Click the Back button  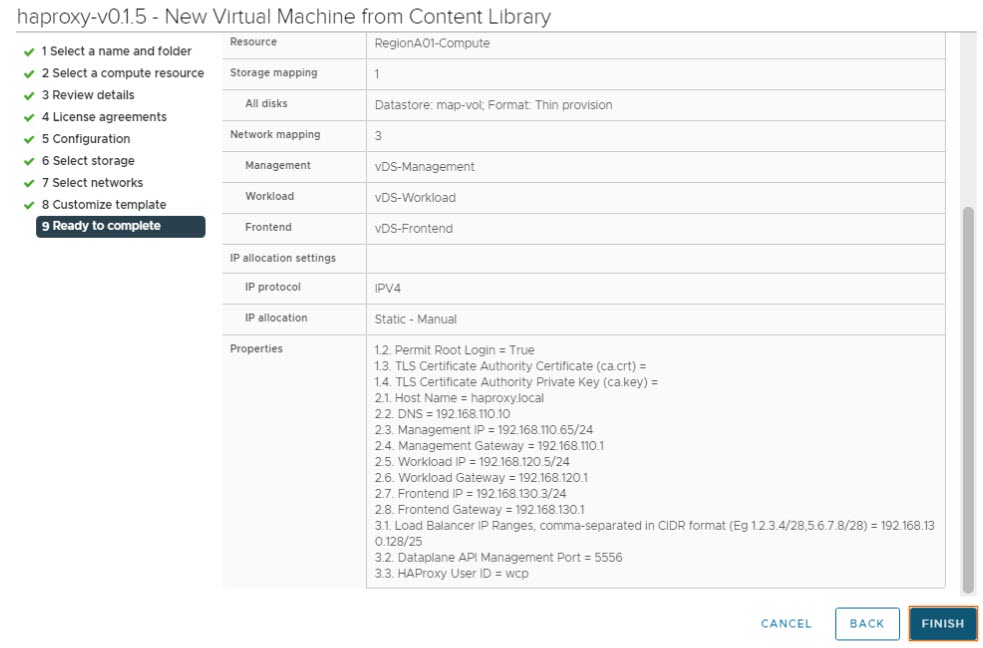(x=866, y=623)
